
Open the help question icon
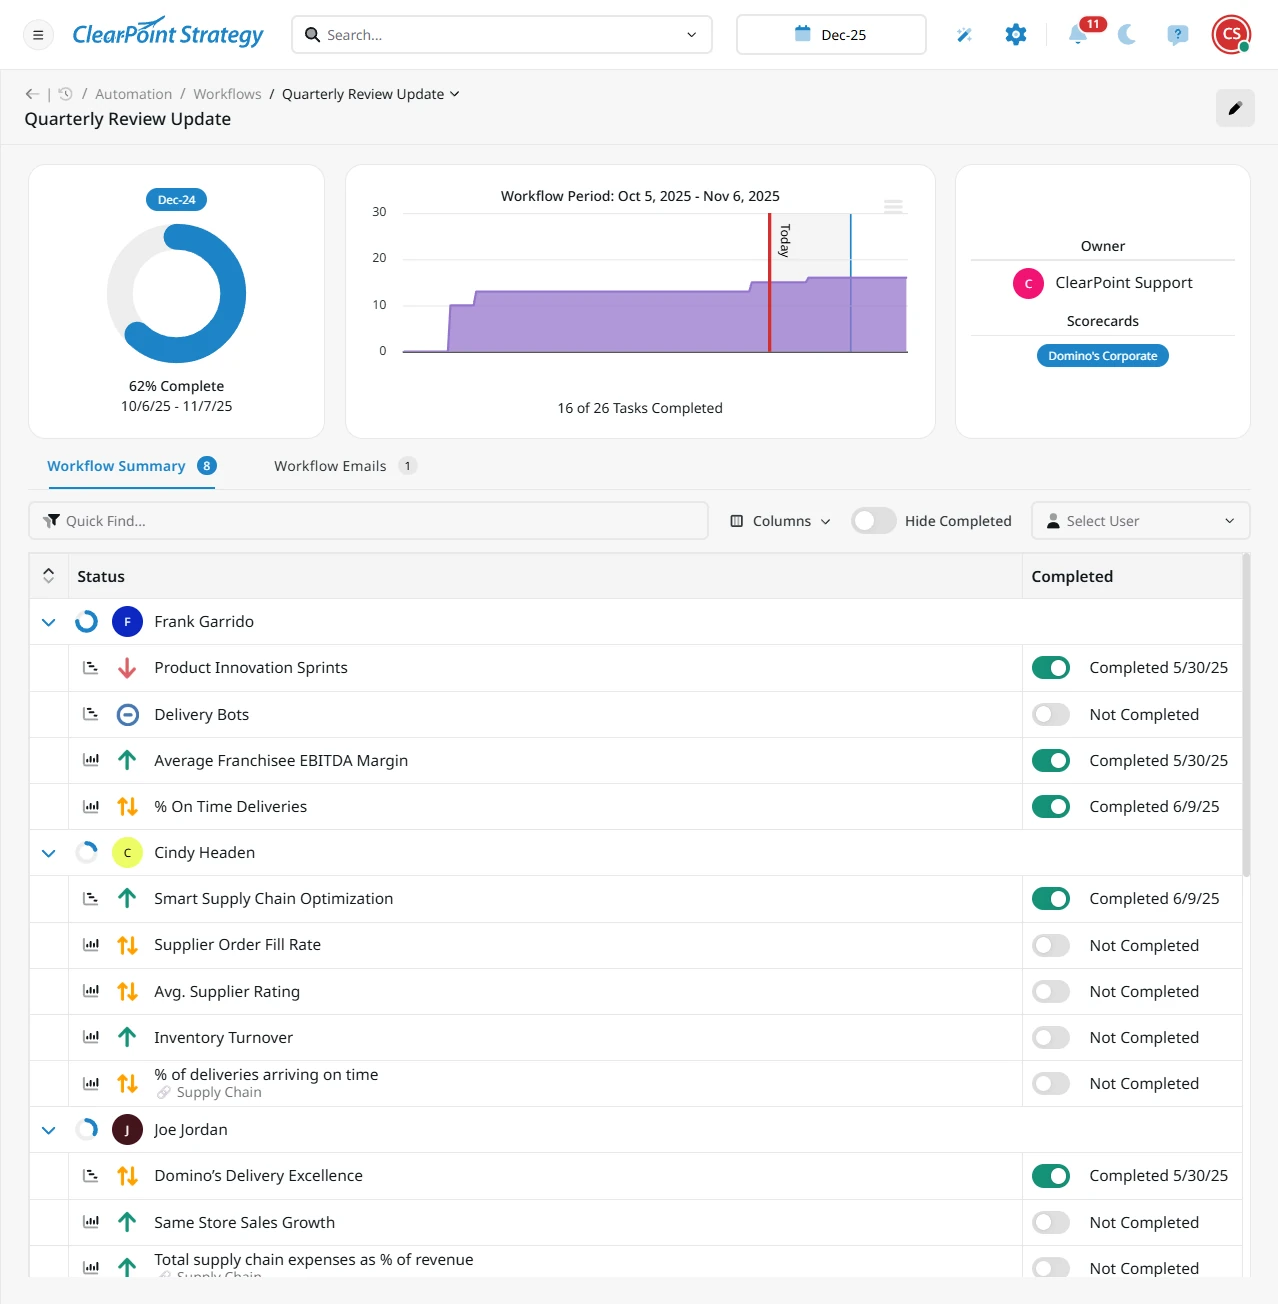point(1178,35)
